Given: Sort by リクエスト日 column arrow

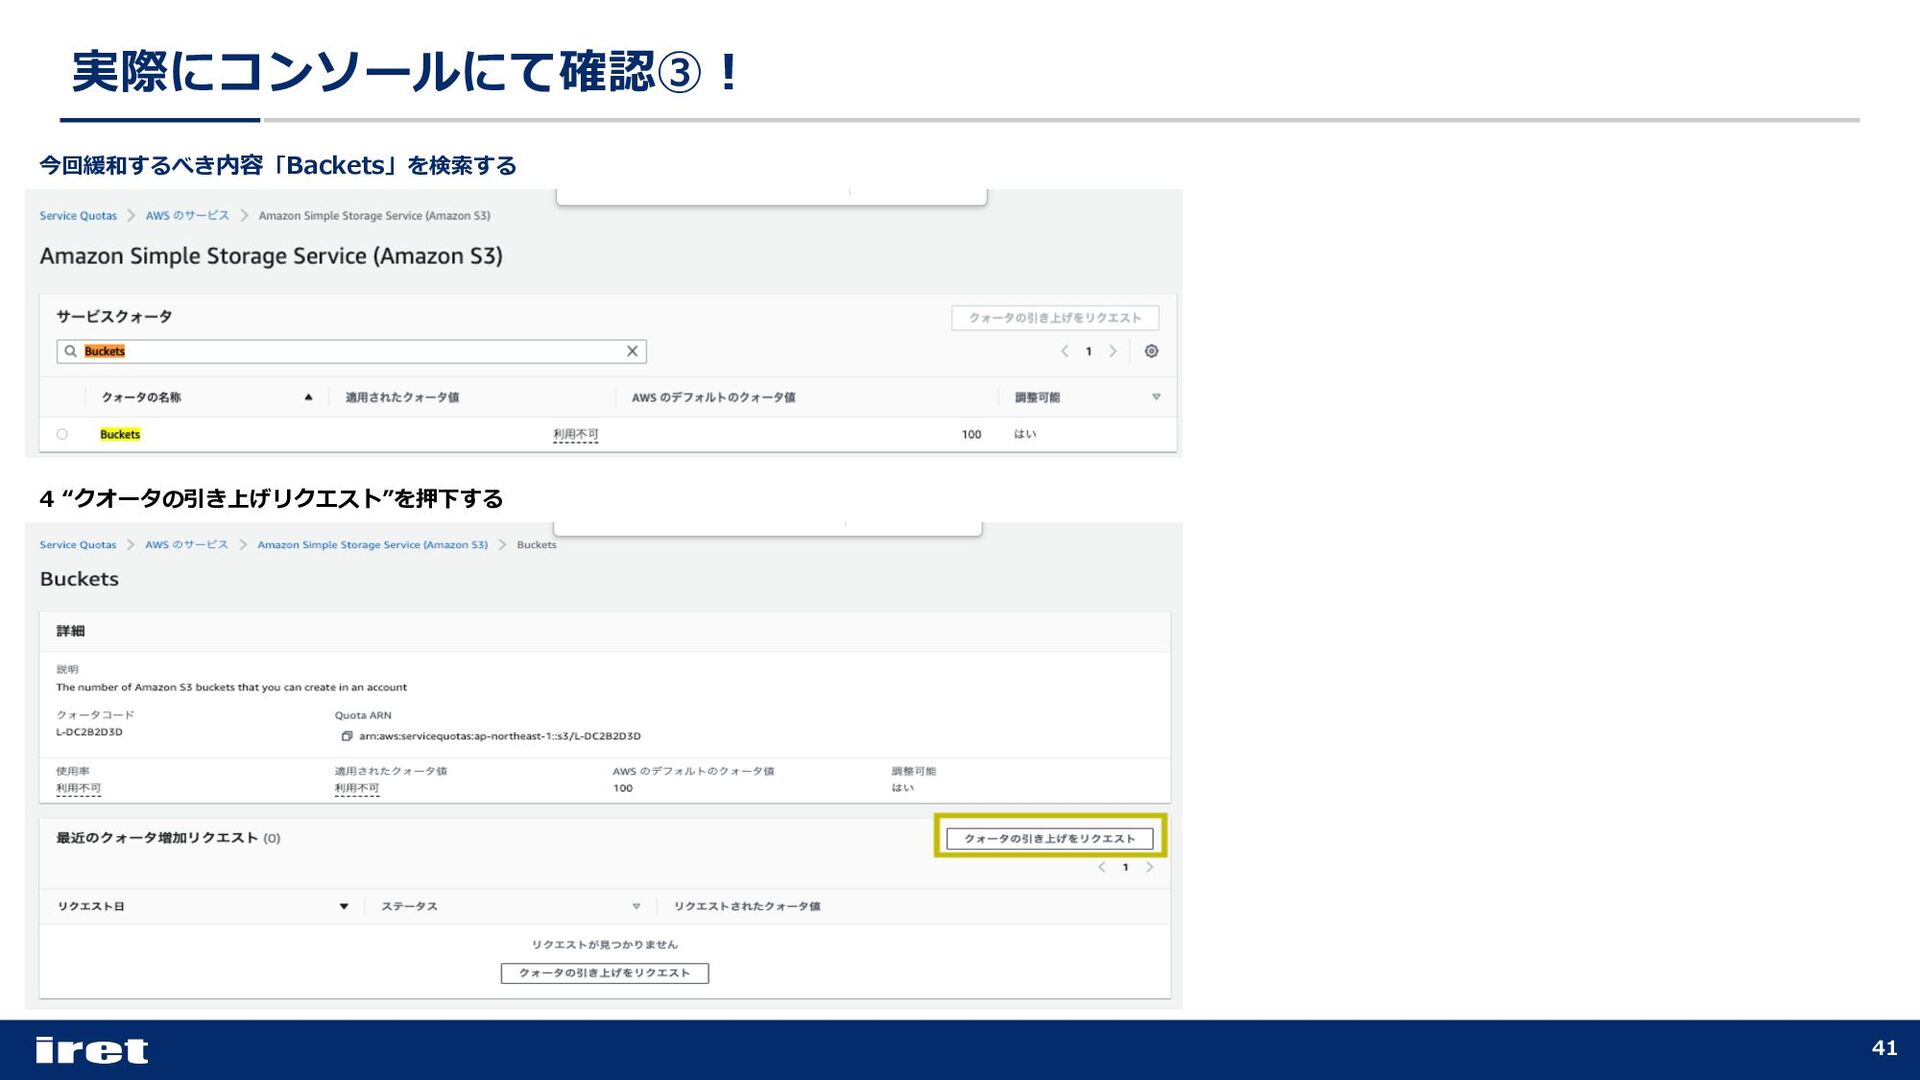Looking at the screenshot, I should click(x=344, y=906).
